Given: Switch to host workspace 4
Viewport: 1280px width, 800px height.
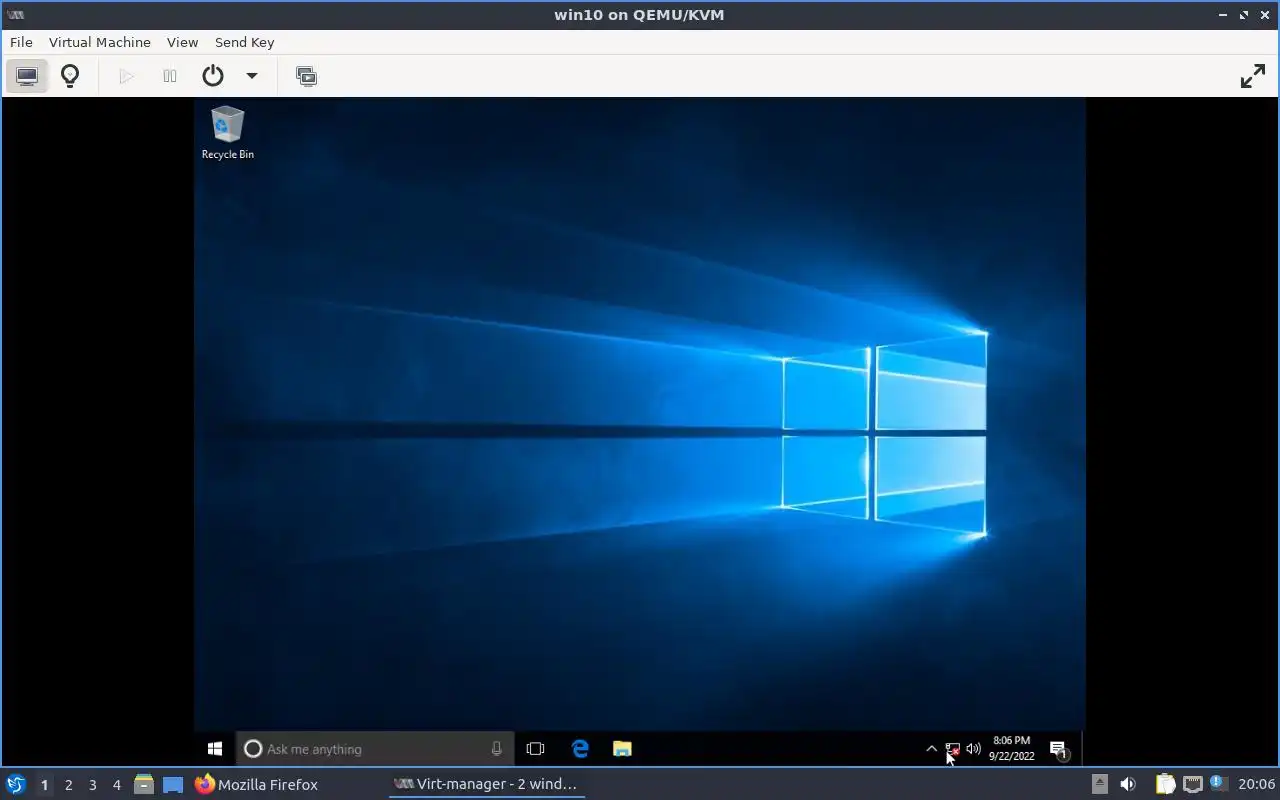Looking at the screenshot, I should [x=116, y=785].
